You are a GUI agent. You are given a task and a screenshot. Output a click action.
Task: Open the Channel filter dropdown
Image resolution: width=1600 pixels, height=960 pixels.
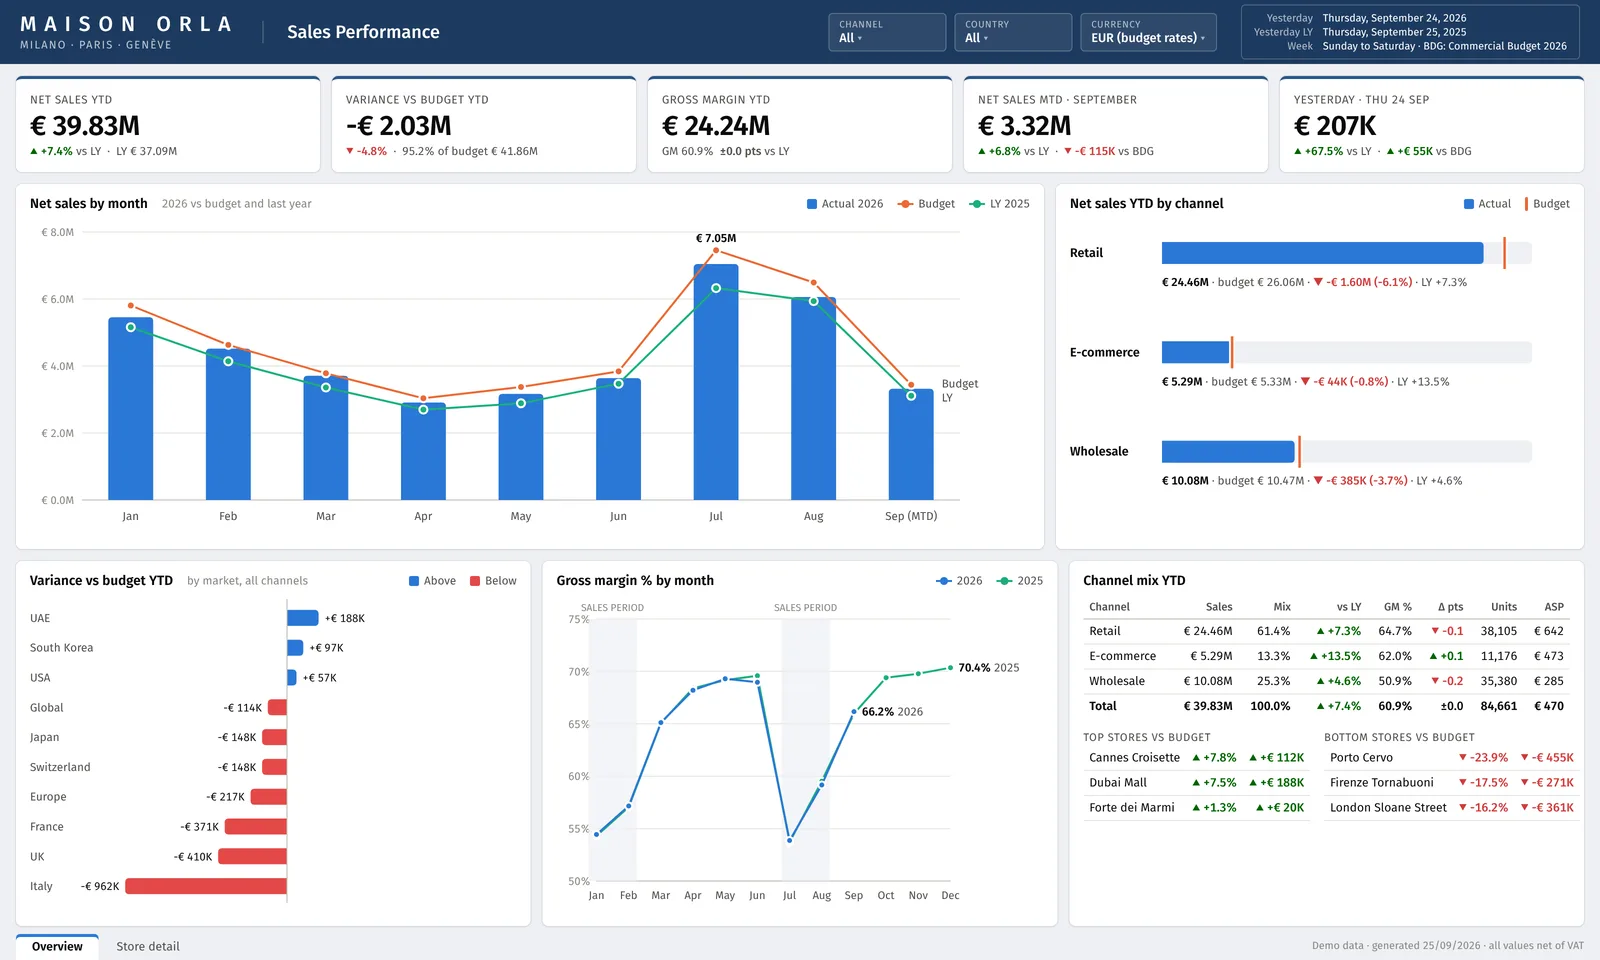887,32
